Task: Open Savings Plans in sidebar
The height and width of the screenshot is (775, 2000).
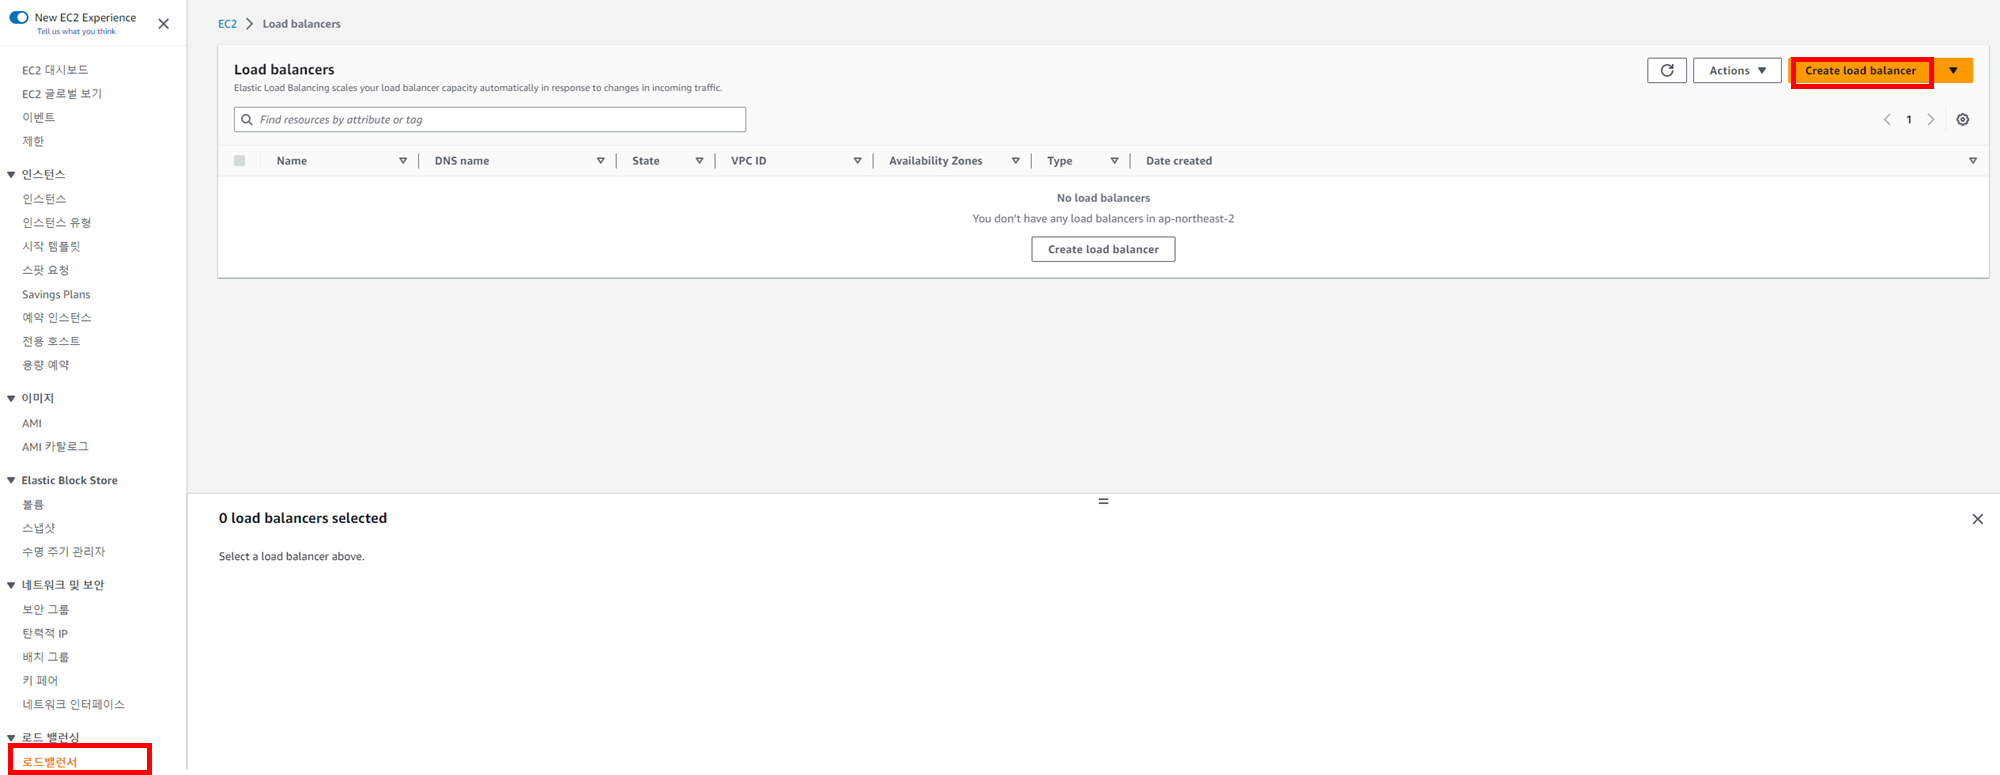Action: 56,294
